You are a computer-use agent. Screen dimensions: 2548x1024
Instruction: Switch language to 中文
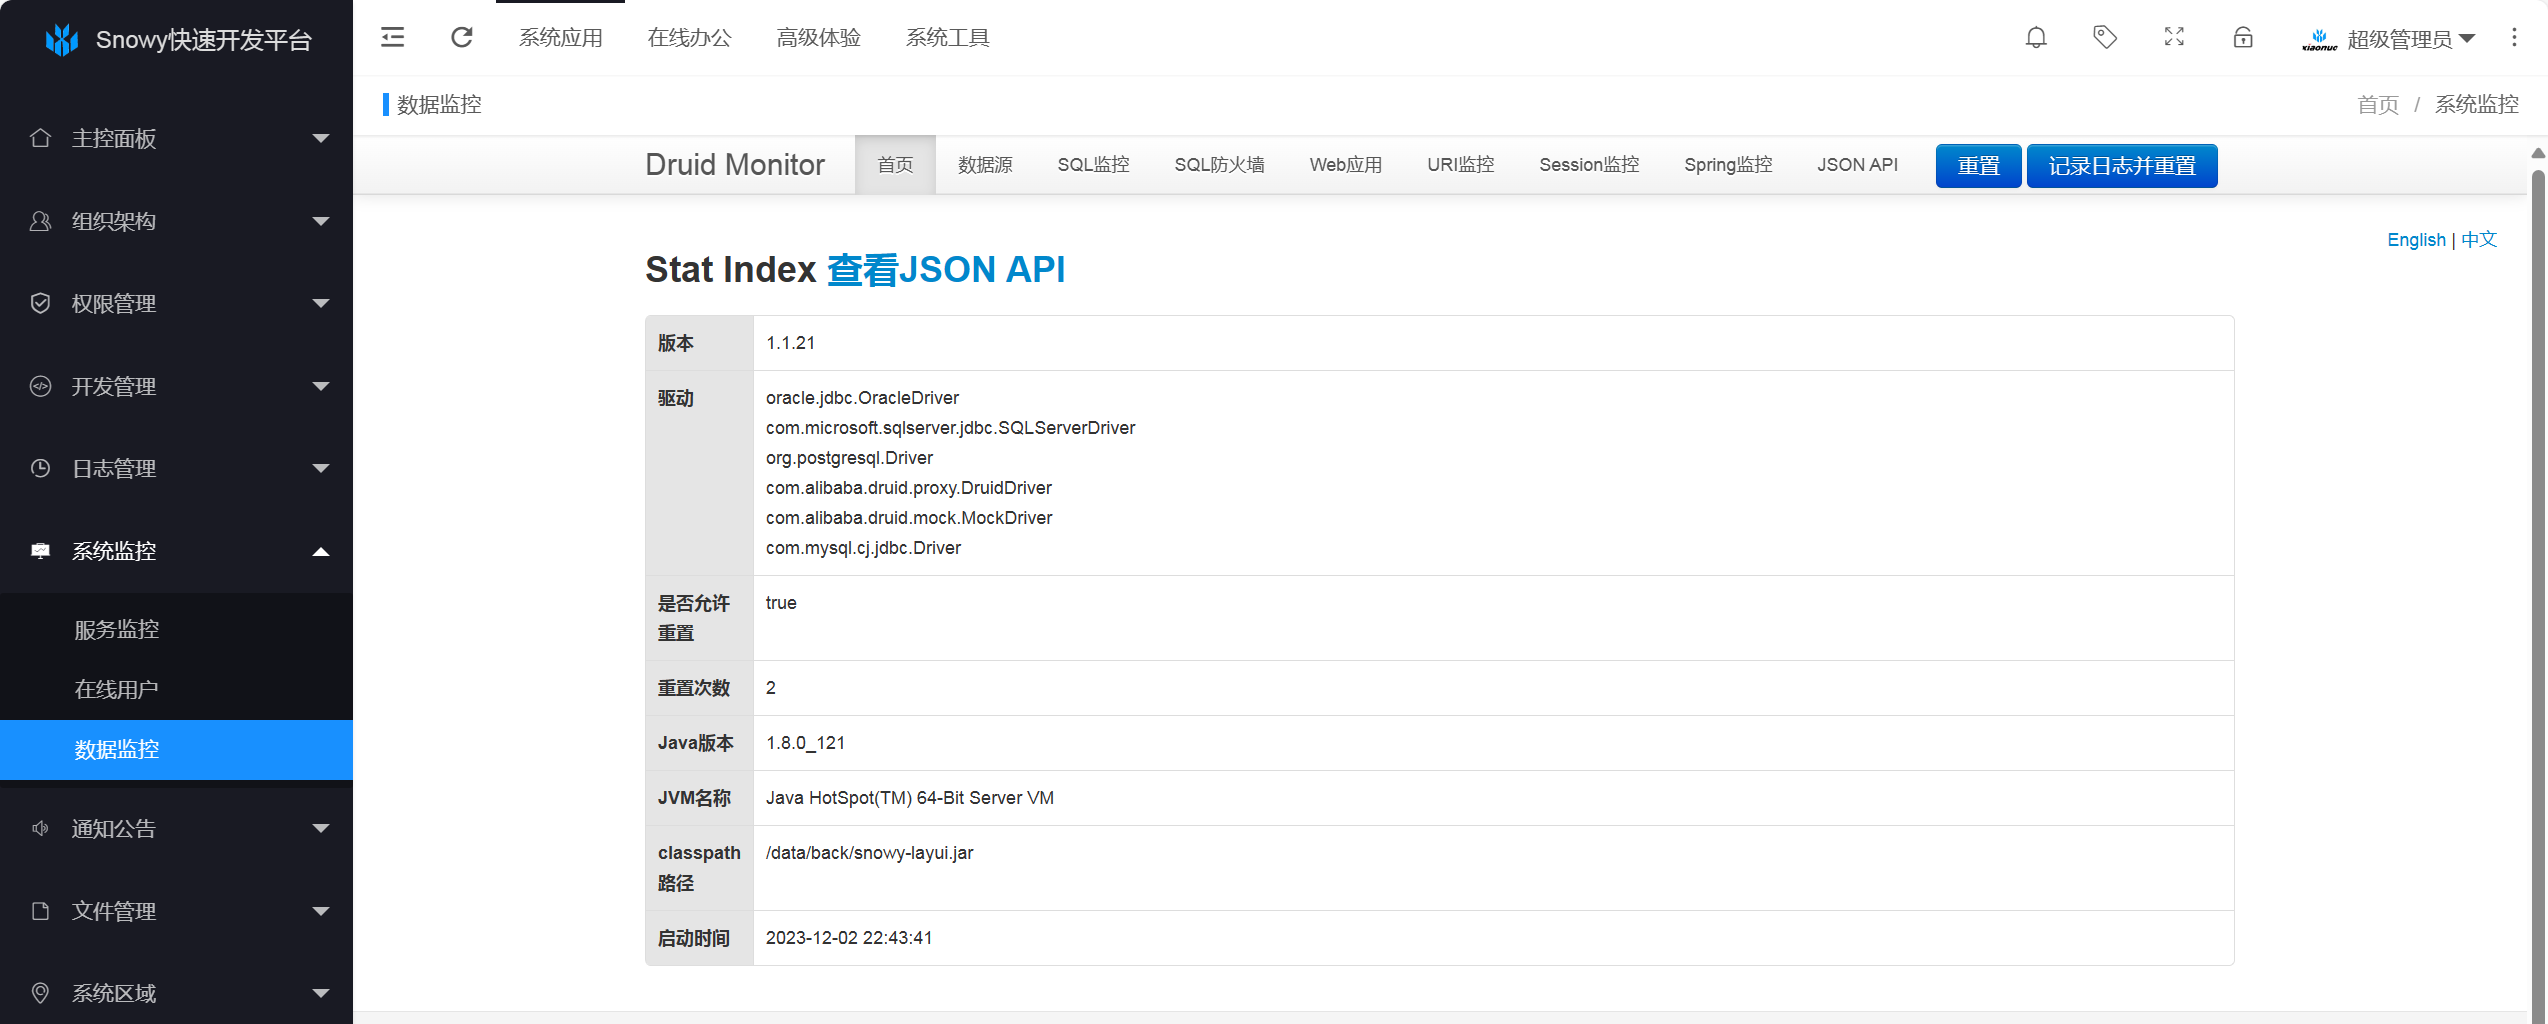tap(2479, 240)
